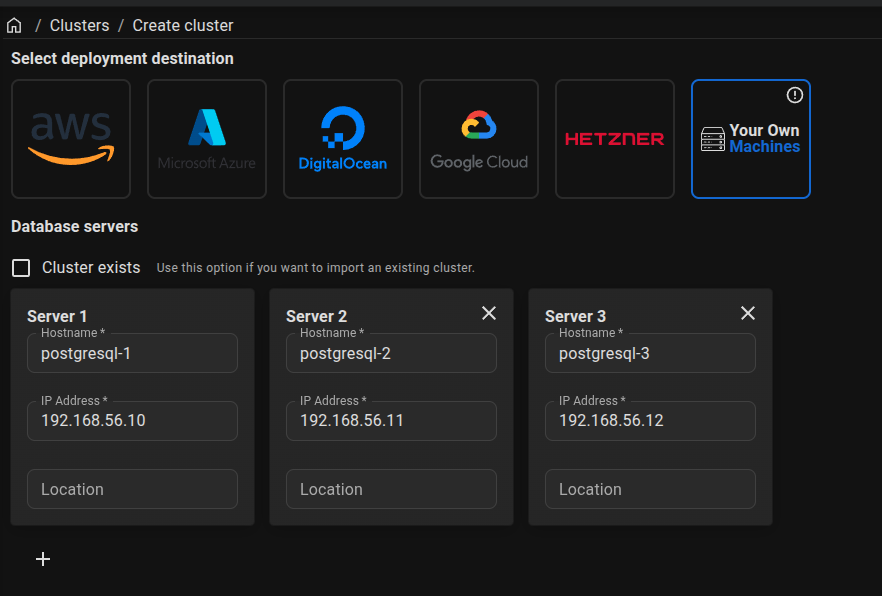
Task: Remove Server 3 with X button
Action: tap(748, 313)
